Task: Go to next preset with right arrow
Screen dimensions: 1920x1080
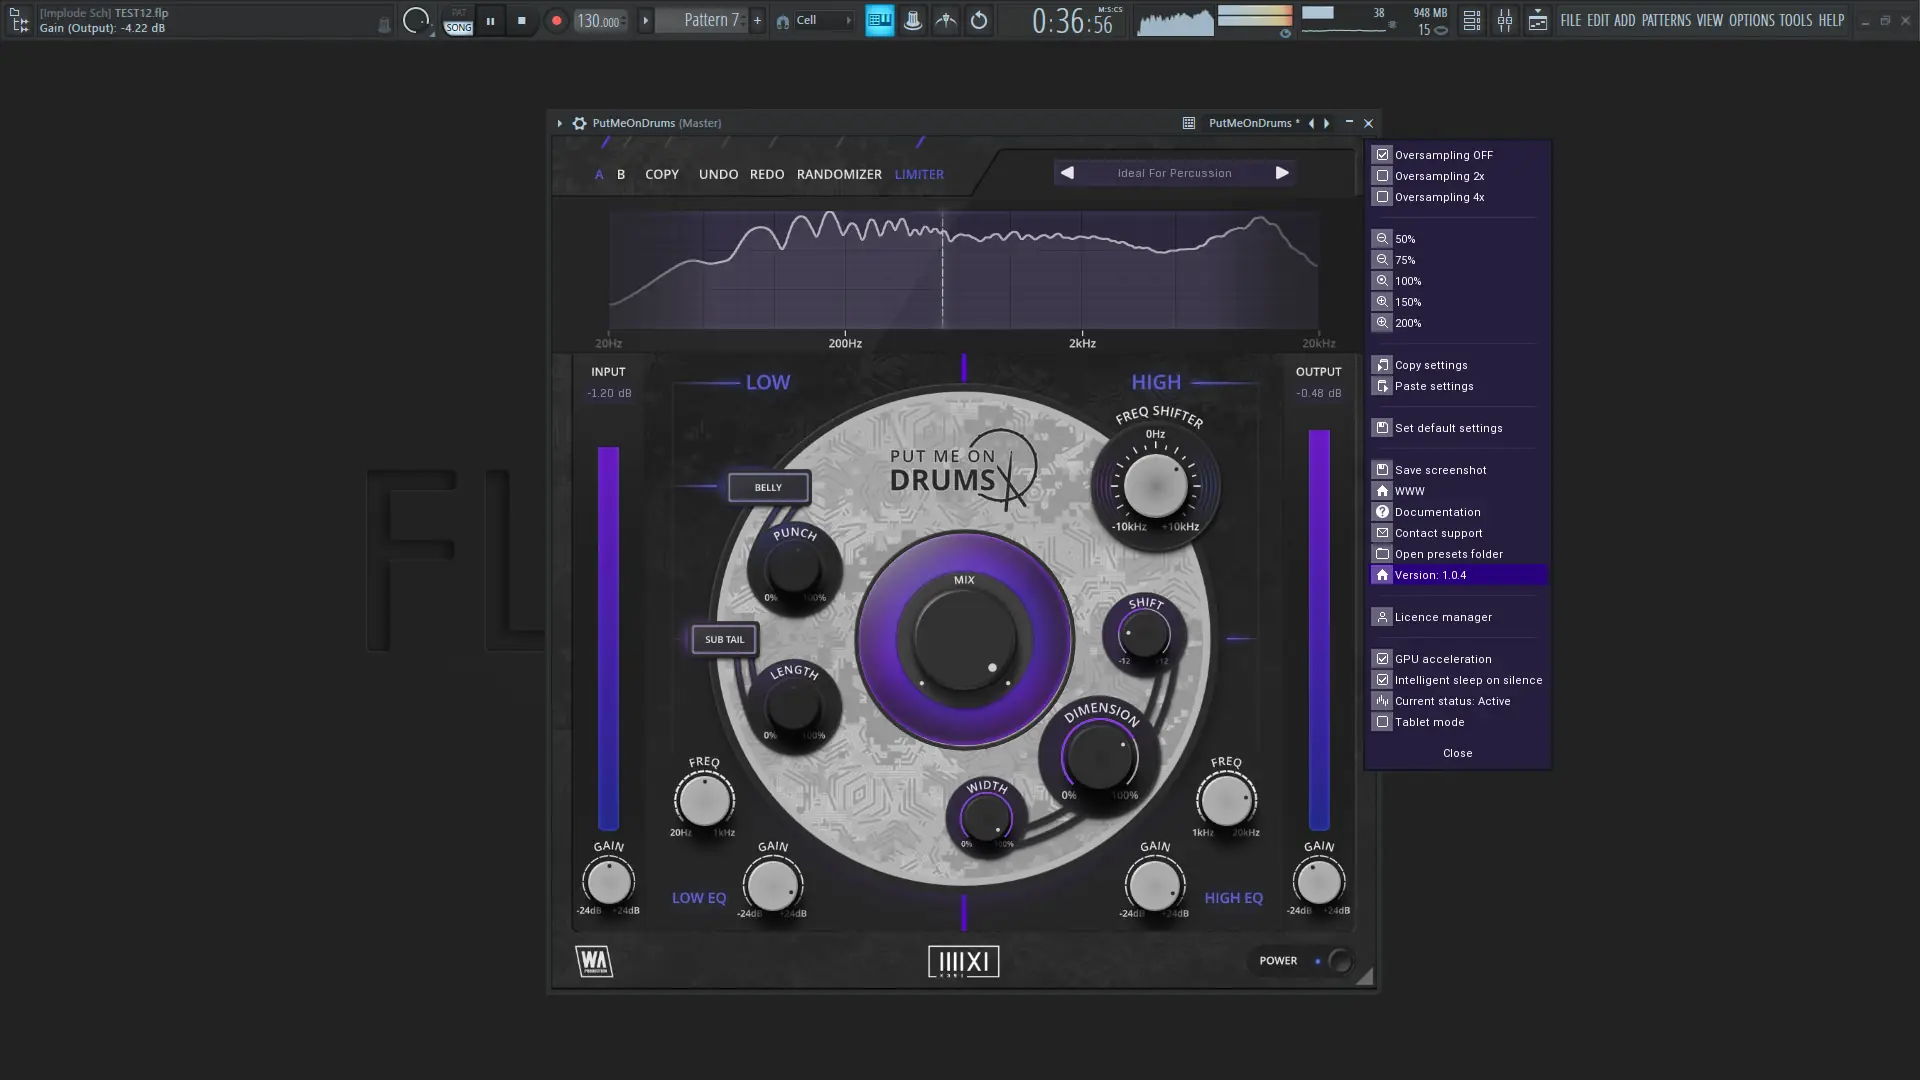Action: click(x=1282, y=173)
